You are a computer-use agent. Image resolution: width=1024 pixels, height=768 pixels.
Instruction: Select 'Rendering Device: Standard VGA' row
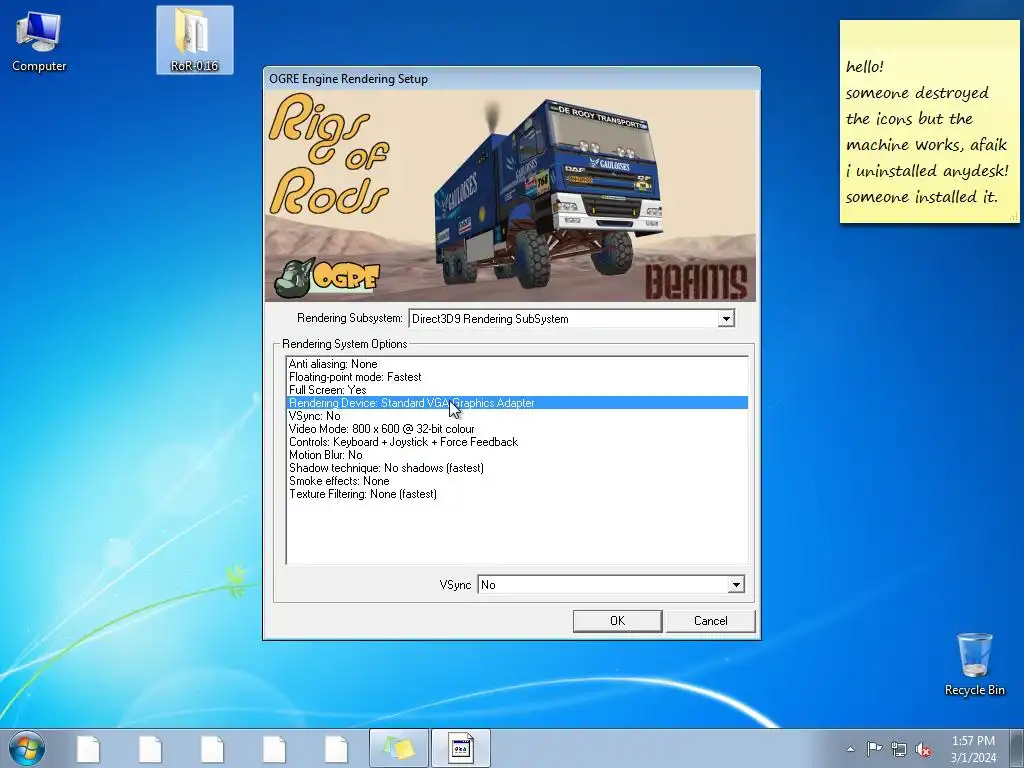tap(517, 403)
